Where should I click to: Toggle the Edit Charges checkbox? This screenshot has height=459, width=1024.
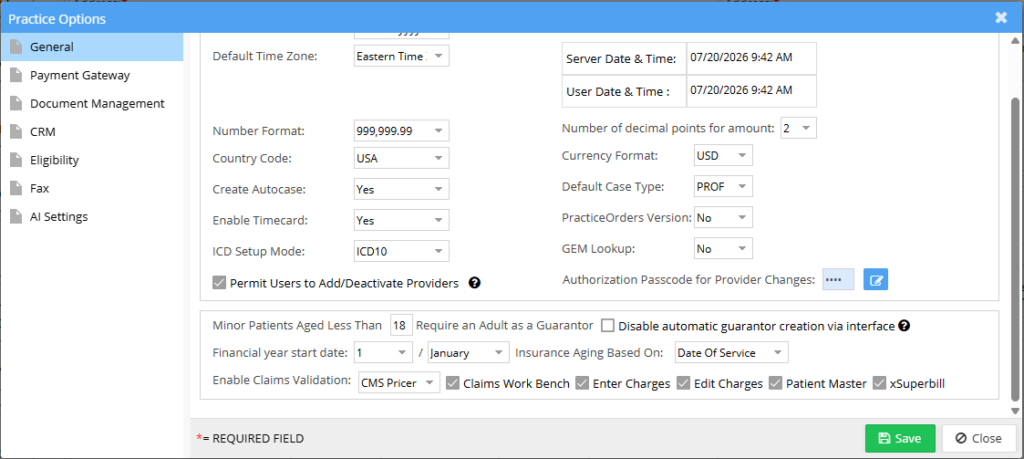click(x=683, y=383)
